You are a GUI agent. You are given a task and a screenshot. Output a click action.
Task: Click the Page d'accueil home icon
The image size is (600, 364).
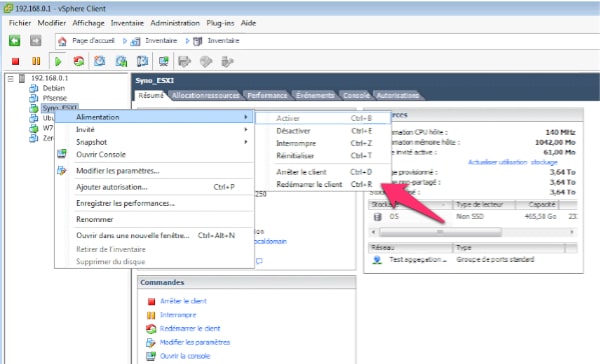pyautogui.click(x=62, y=41)
